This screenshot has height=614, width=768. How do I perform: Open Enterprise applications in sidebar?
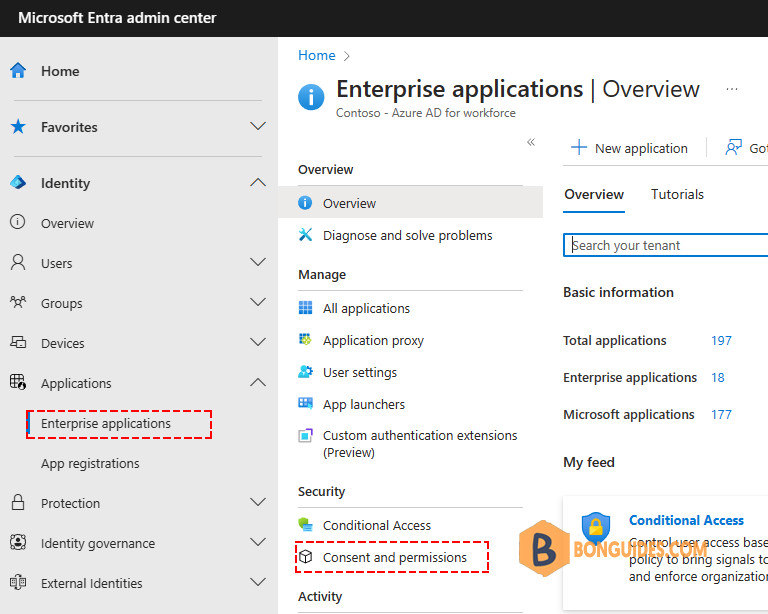tap(106, 424)
